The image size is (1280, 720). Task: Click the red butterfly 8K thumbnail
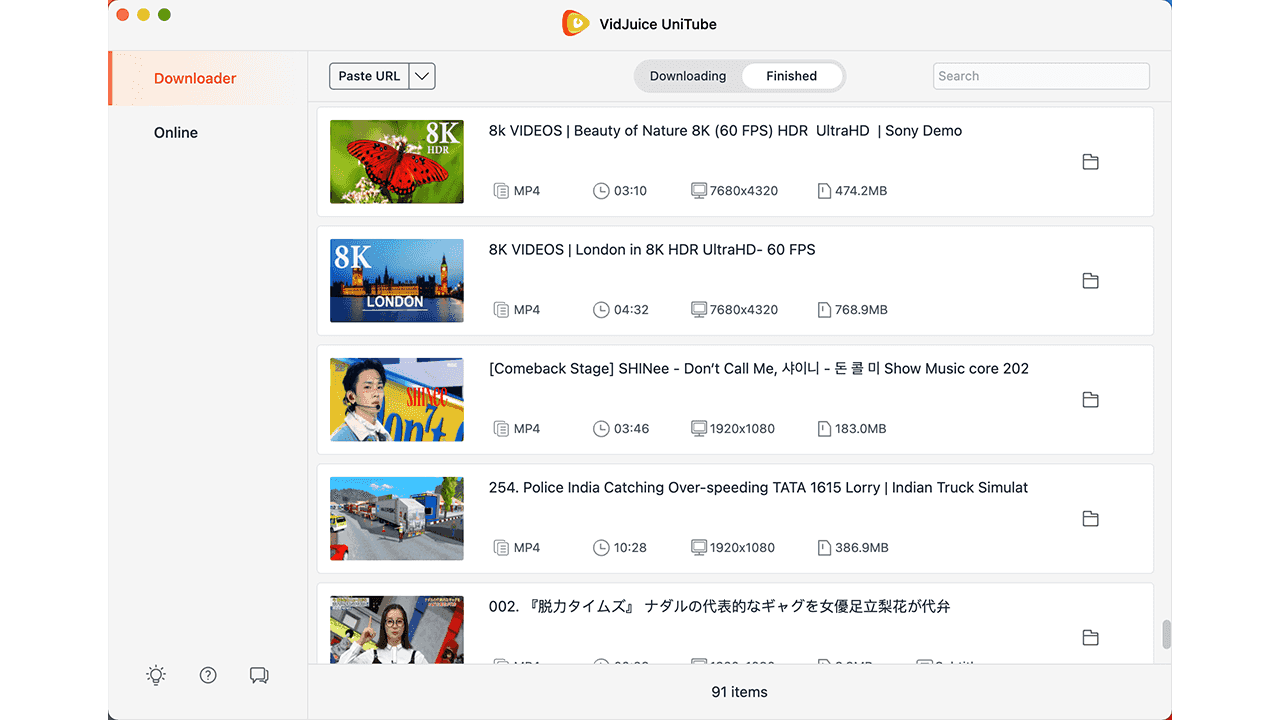coord(397,162)
